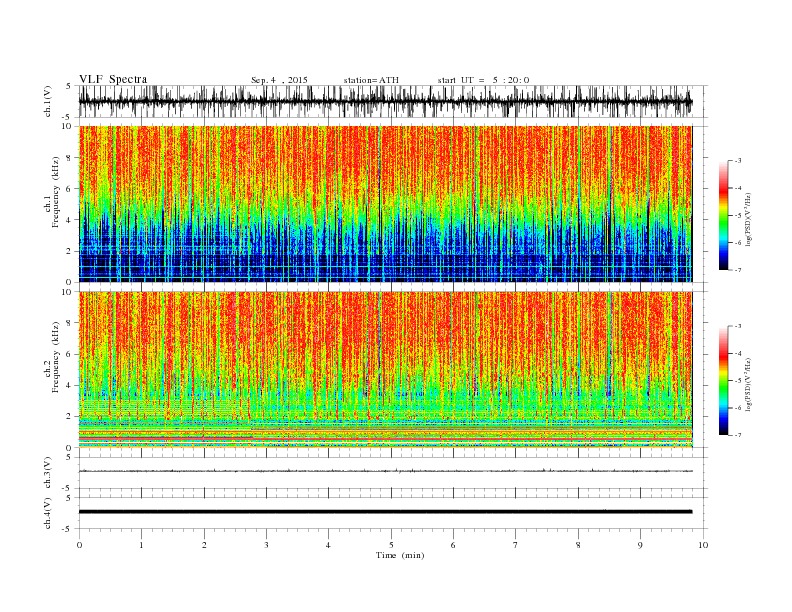Click the 6 minute tick label
The width and height of the screenshot is (792, 612).
(453, 545)
